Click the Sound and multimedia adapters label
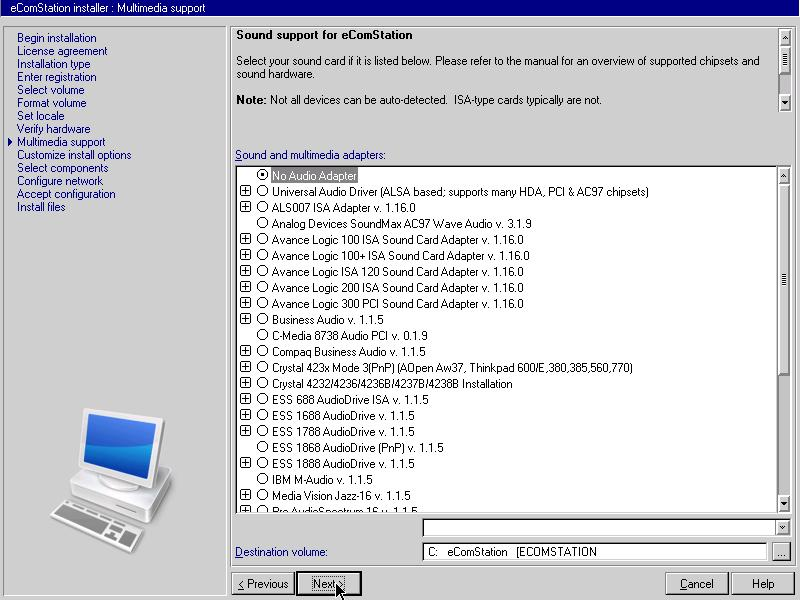The image size is (800, 600). coord(310,155)
